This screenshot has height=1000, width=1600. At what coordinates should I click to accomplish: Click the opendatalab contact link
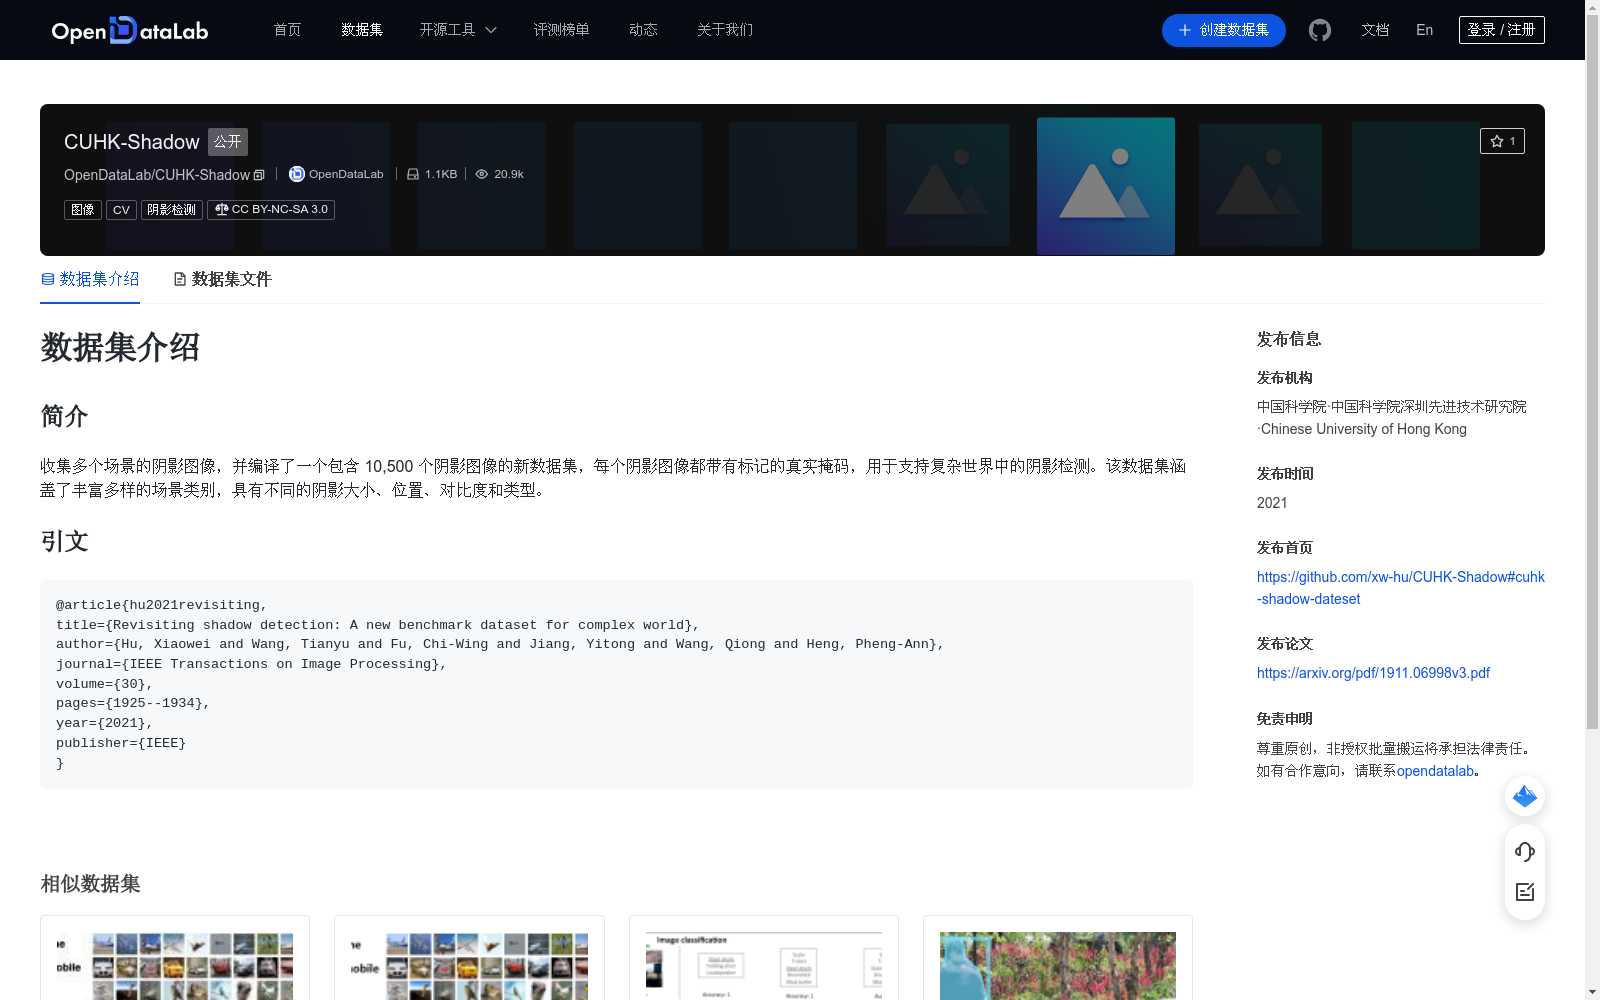point(1435,771)
